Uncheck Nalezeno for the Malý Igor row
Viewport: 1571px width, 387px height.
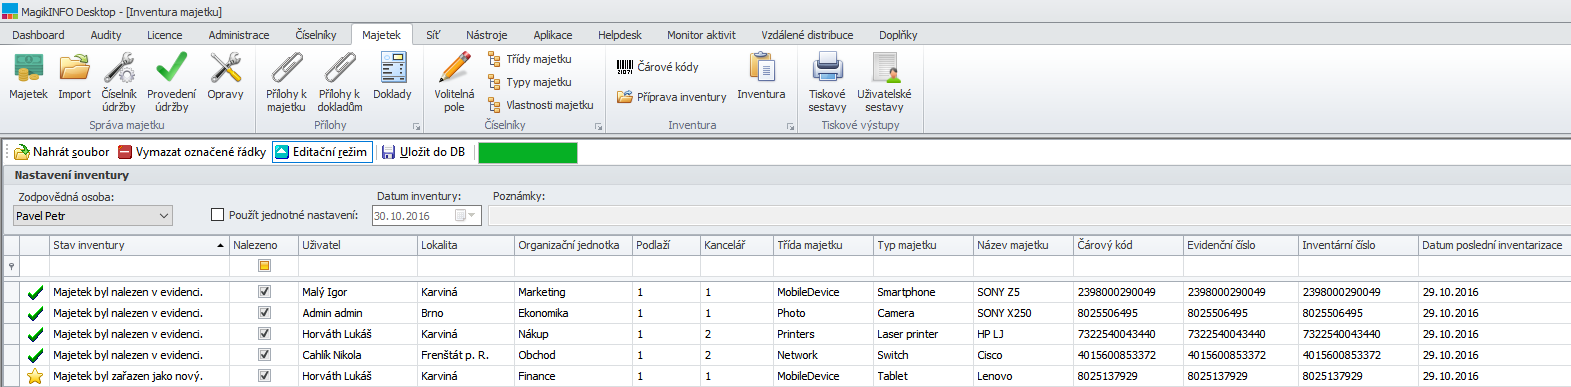click(264, 292)
